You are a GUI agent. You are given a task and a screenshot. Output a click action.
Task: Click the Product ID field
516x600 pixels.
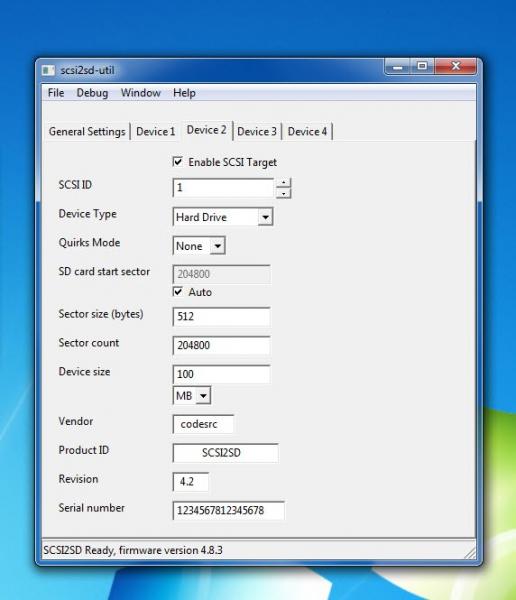click(225, 453)
